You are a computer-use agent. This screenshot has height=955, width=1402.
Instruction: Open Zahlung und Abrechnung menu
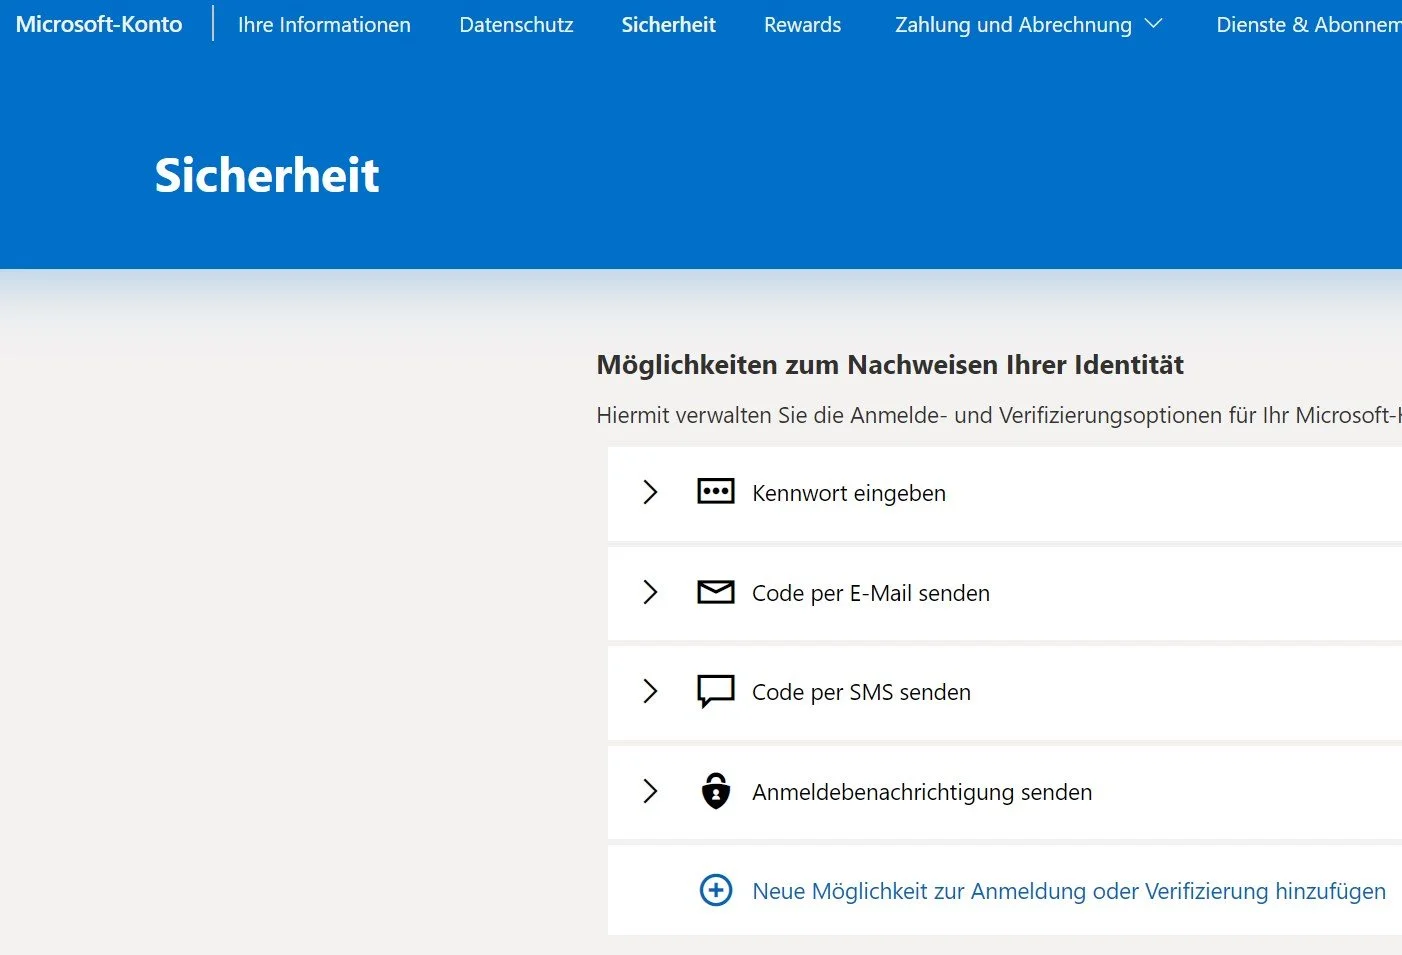tap(1013, 25)
